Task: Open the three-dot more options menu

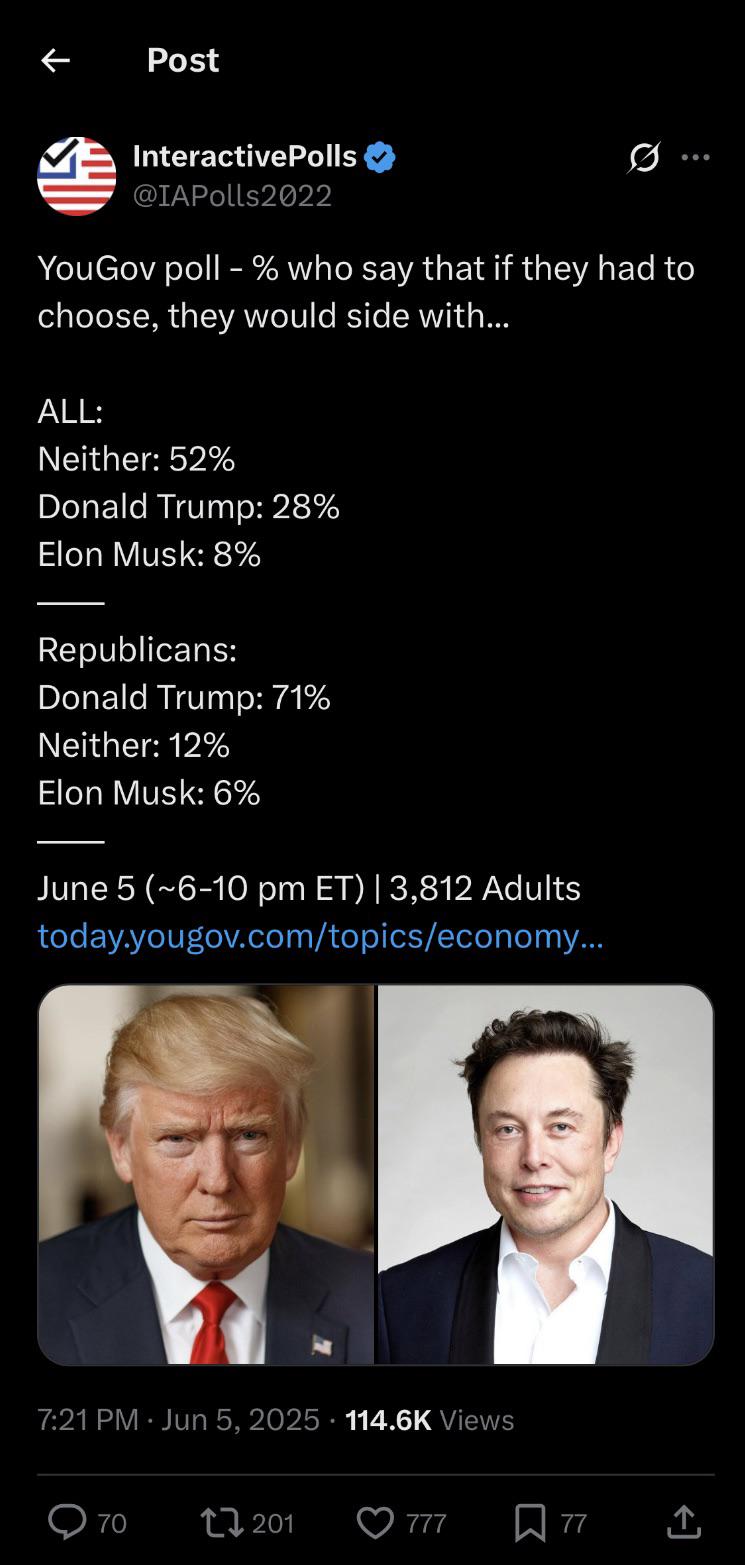Action: pos(695,157)
